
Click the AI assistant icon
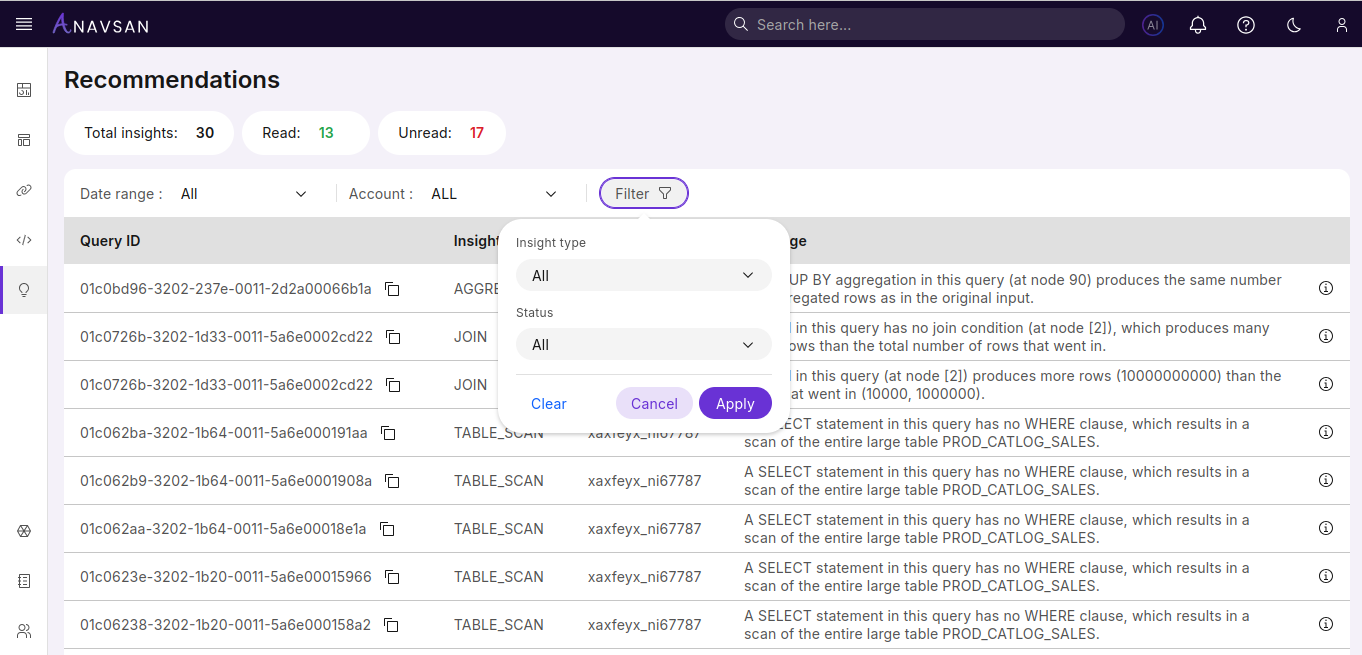[x=1153, y=25]
